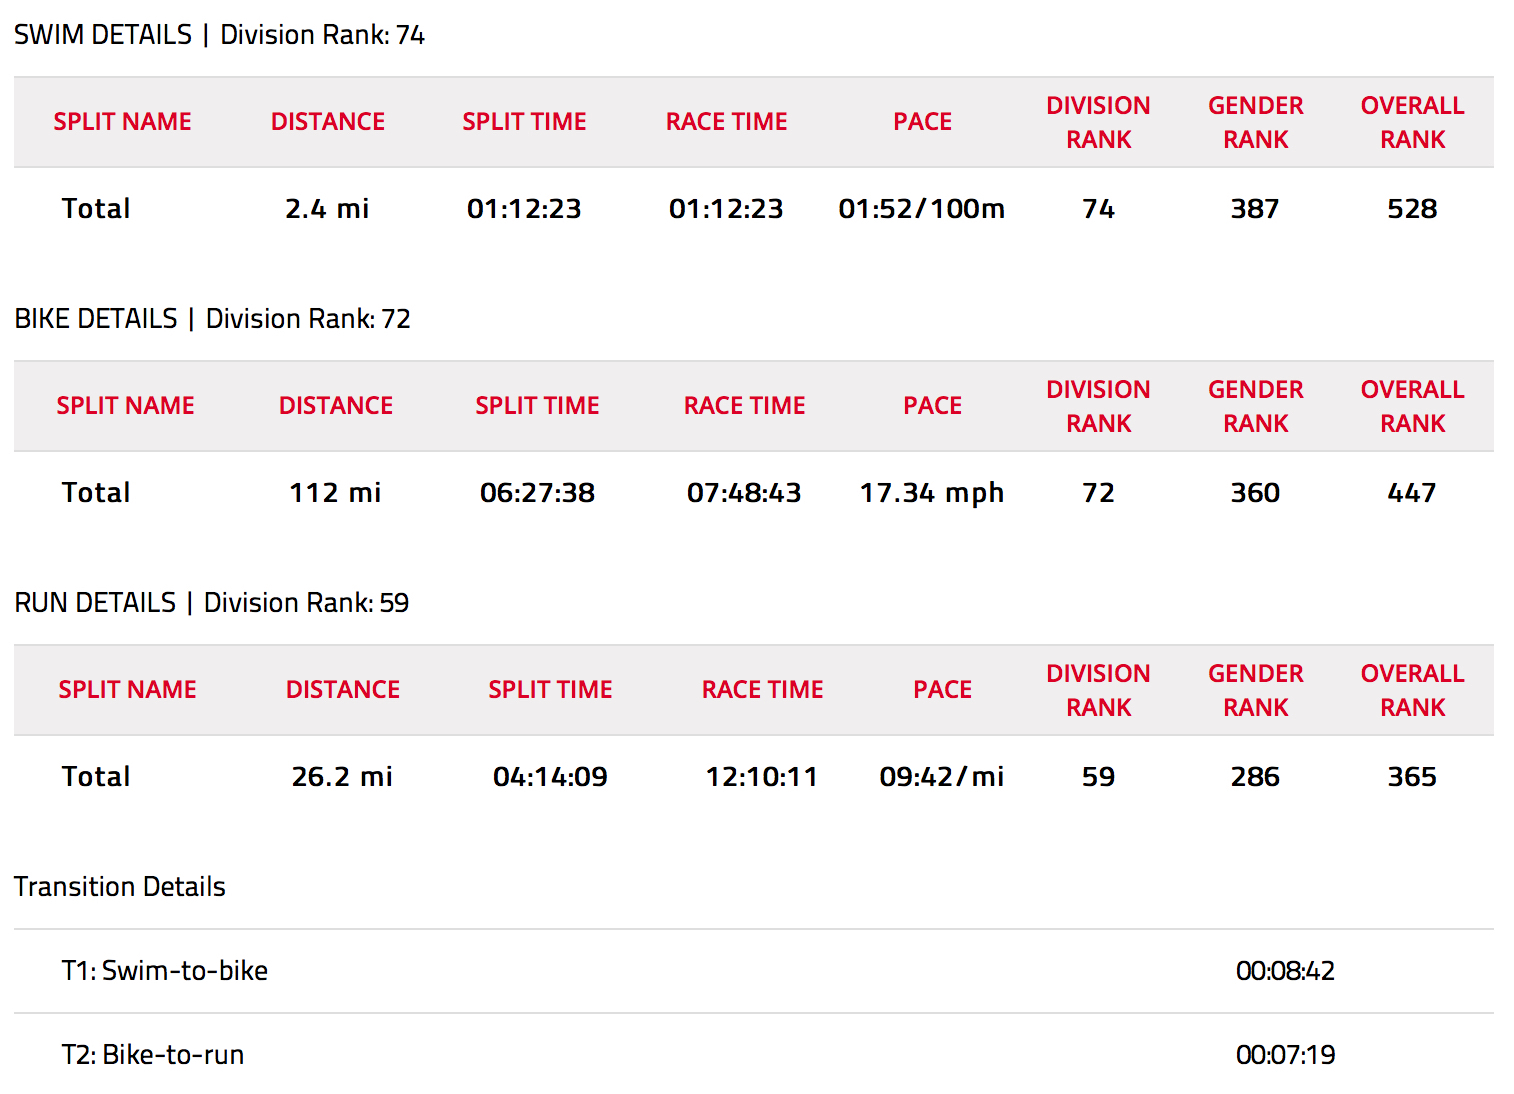Viewport: 1514px width, 1094px height.
Task: Click bike race time 07:48:43
Action: (x=744, y=492)
